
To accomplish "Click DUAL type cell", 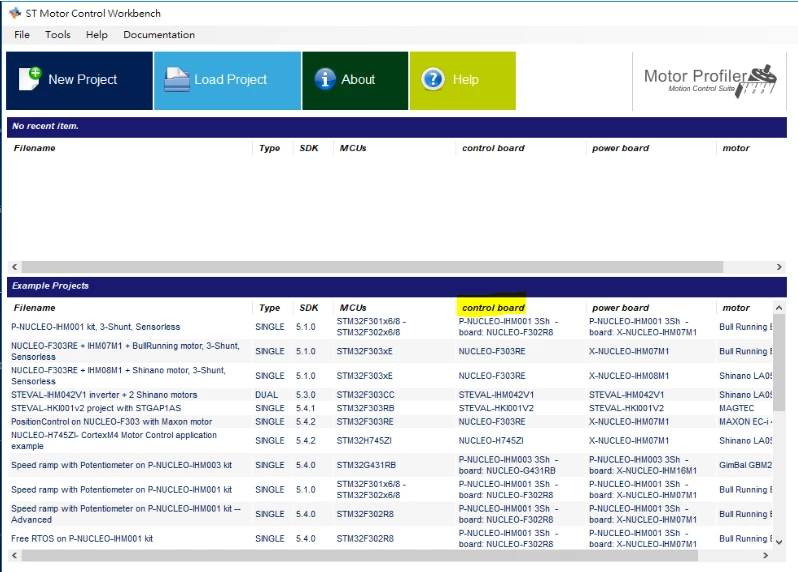I will coord(266,395).
